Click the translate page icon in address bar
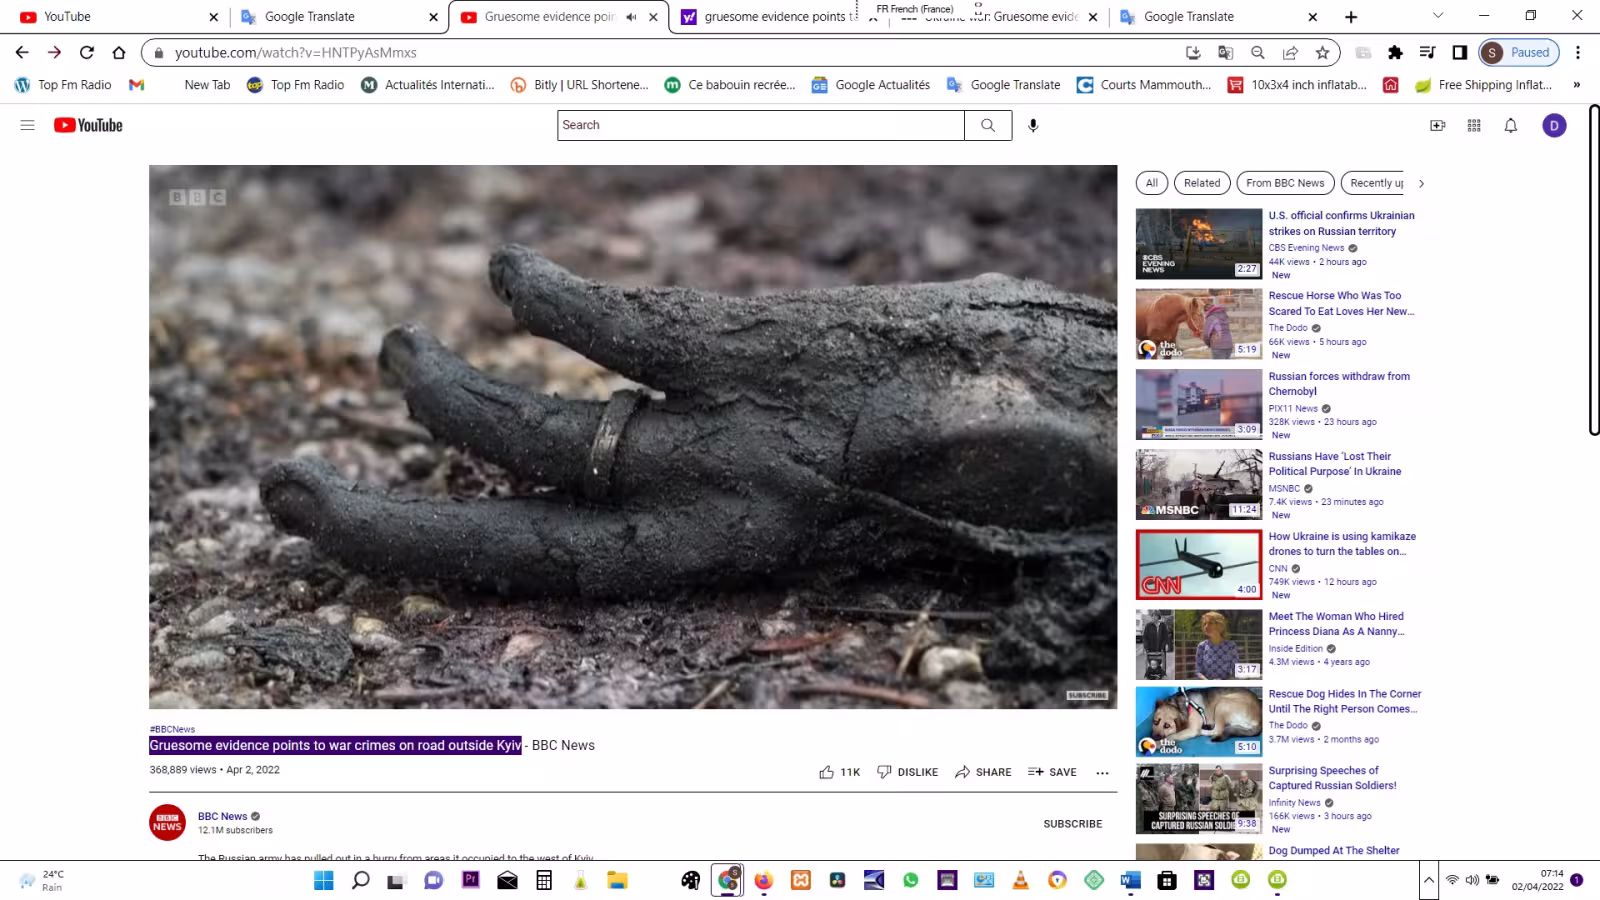Screen dimensions: 1600x900 (1225, 52)
